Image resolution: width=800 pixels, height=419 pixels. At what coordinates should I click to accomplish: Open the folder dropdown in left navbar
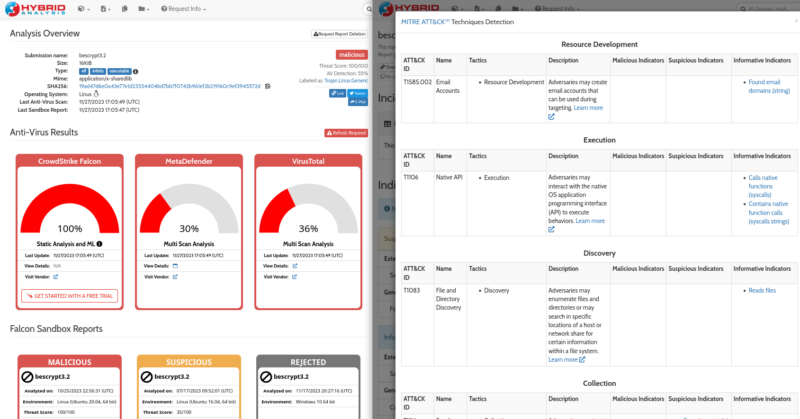click(x=143, y=9)
